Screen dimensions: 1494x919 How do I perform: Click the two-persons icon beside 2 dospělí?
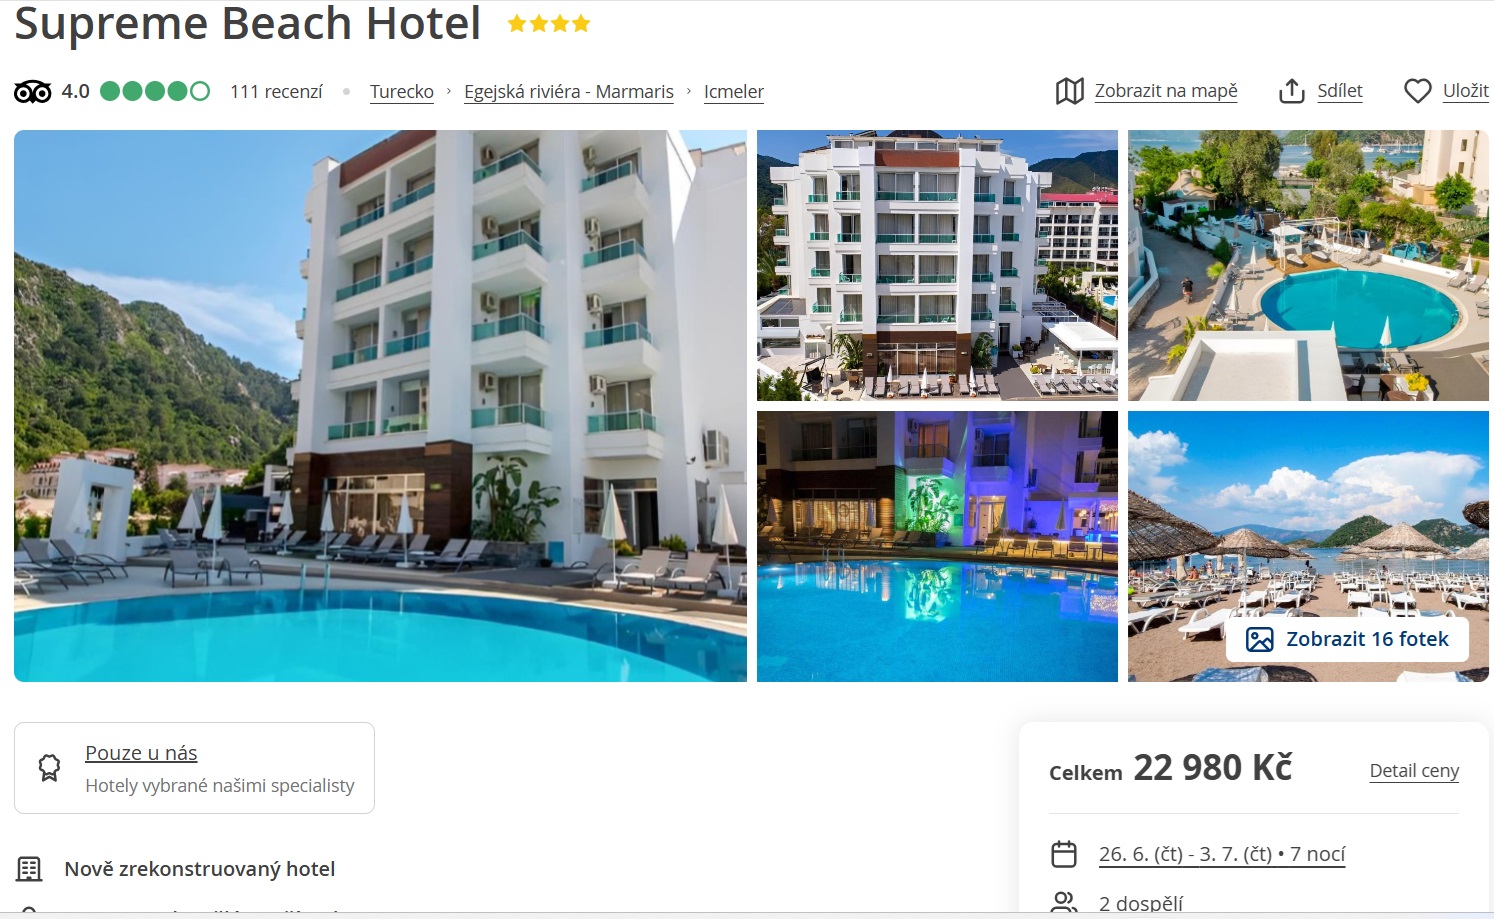tap(1064, 903)
